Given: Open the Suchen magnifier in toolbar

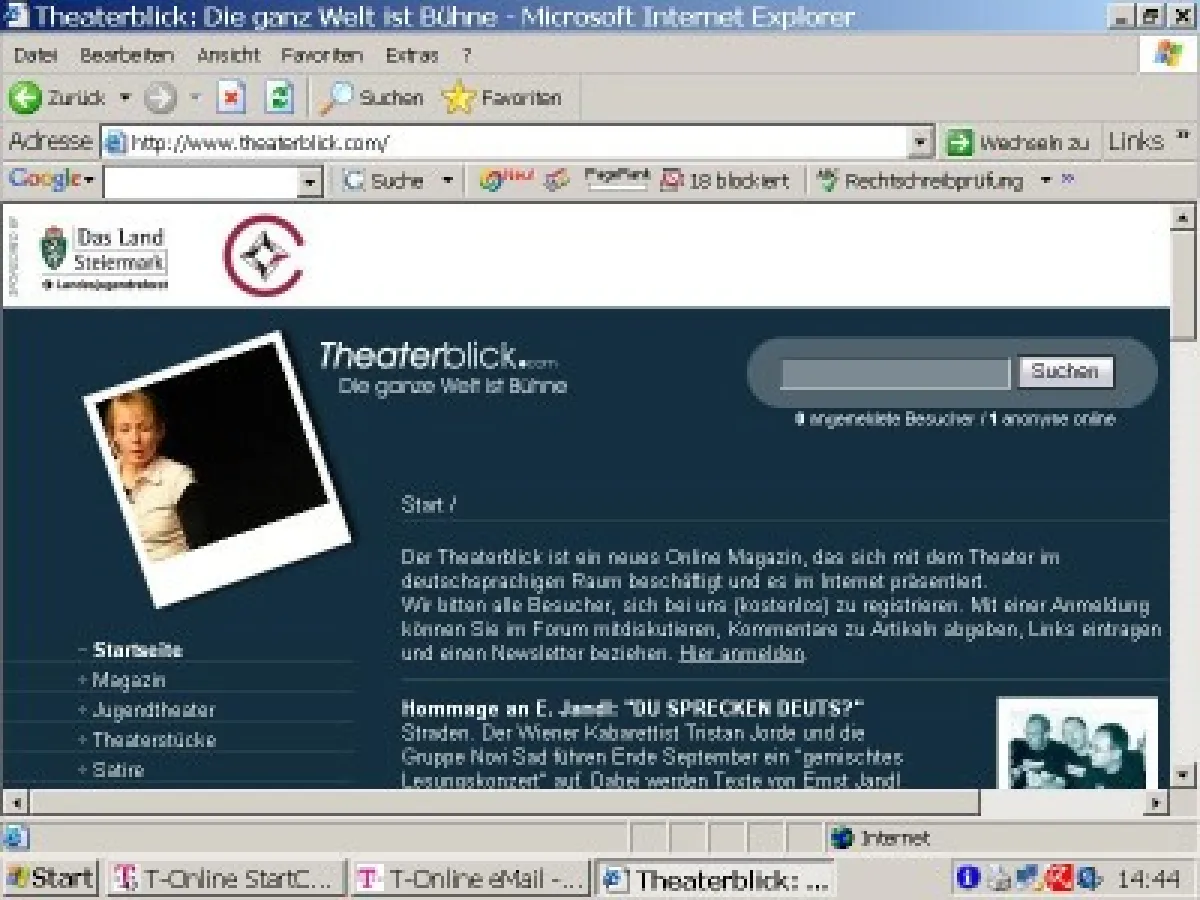Looking at the screenshot, I should coord(337,98).
